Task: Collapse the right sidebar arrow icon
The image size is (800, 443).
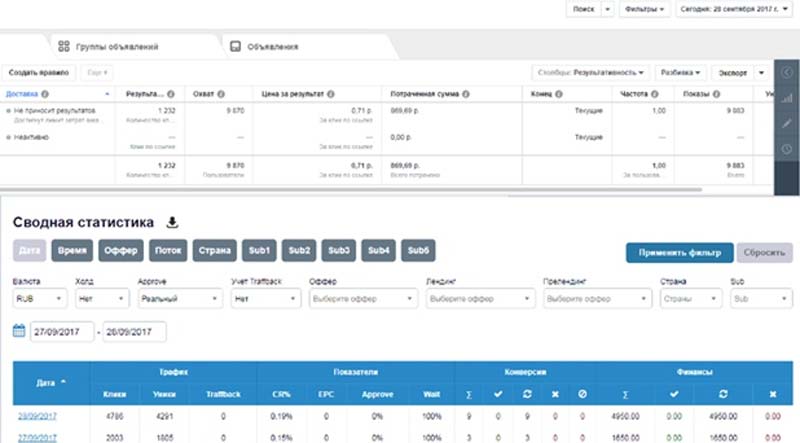Action: (x=787, y=72)
